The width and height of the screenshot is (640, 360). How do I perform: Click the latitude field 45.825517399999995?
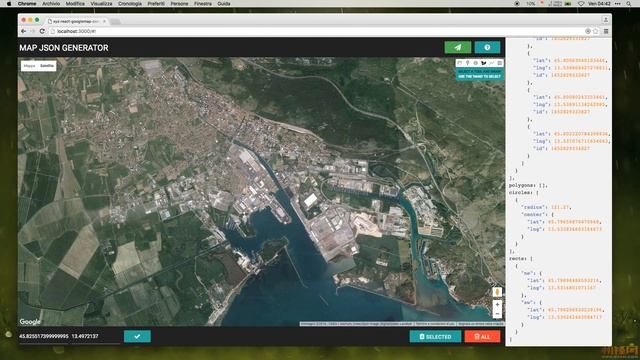tap(44, 336)
